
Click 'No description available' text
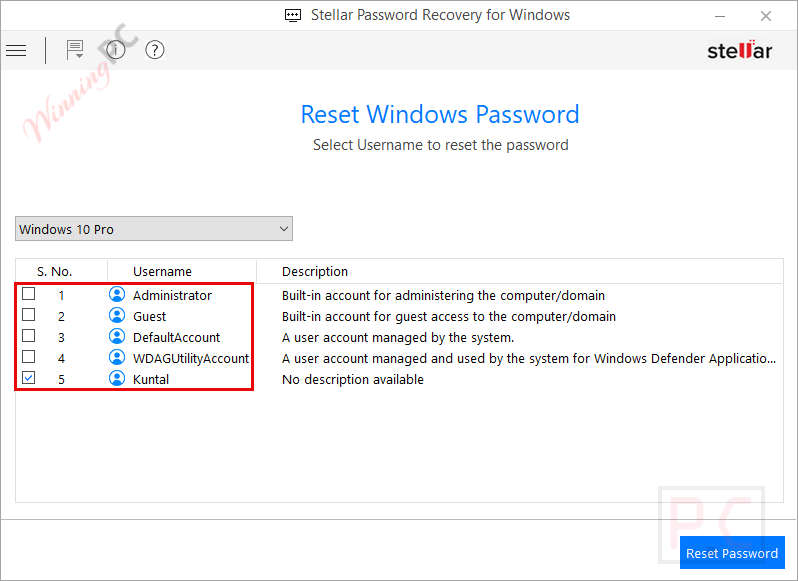[353, 380]
